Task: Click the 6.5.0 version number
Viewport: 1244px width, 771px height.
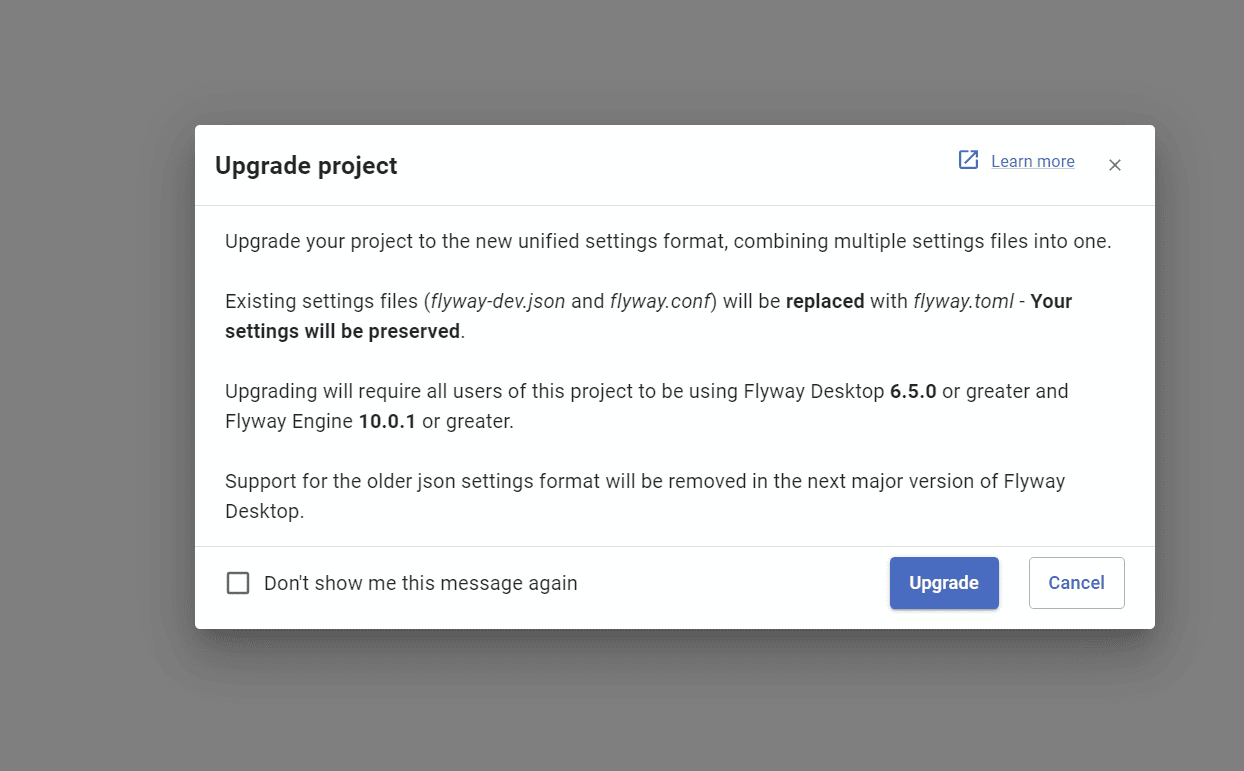Action: coord(912,391)
